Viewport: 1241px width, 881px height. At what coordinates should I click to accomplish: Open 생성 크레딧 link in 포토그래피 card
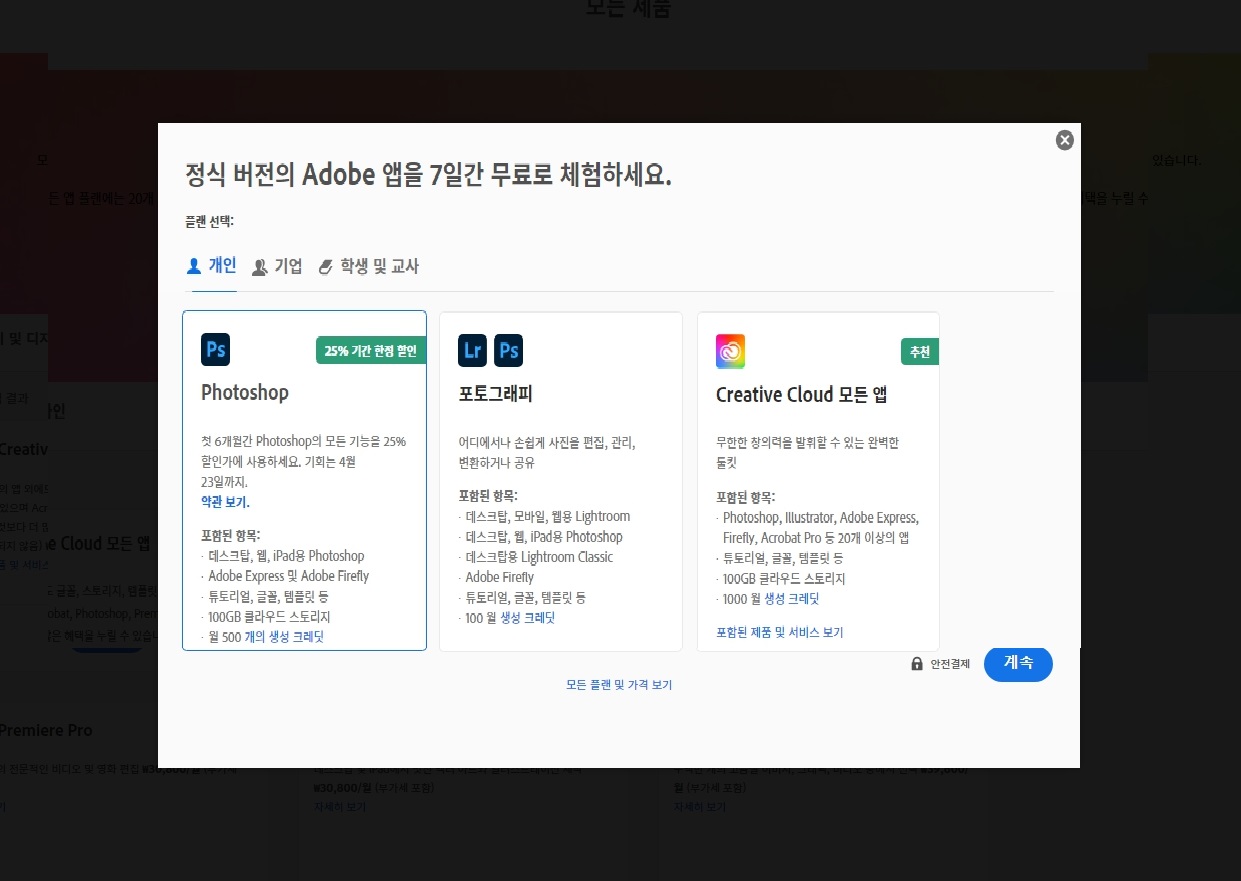[527, 618]
